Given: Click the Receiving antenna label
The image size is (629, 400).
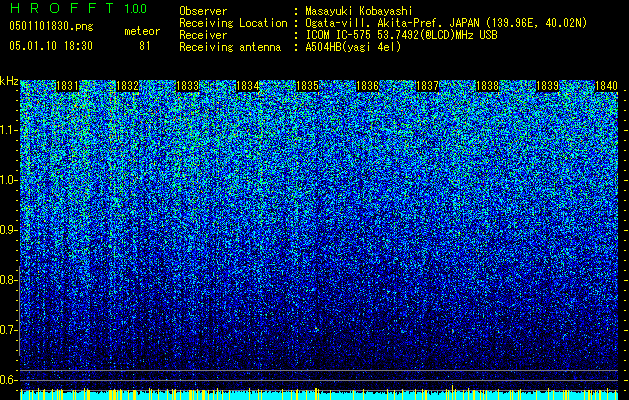Looking at the screenshot, I should [x=230, y=47].
